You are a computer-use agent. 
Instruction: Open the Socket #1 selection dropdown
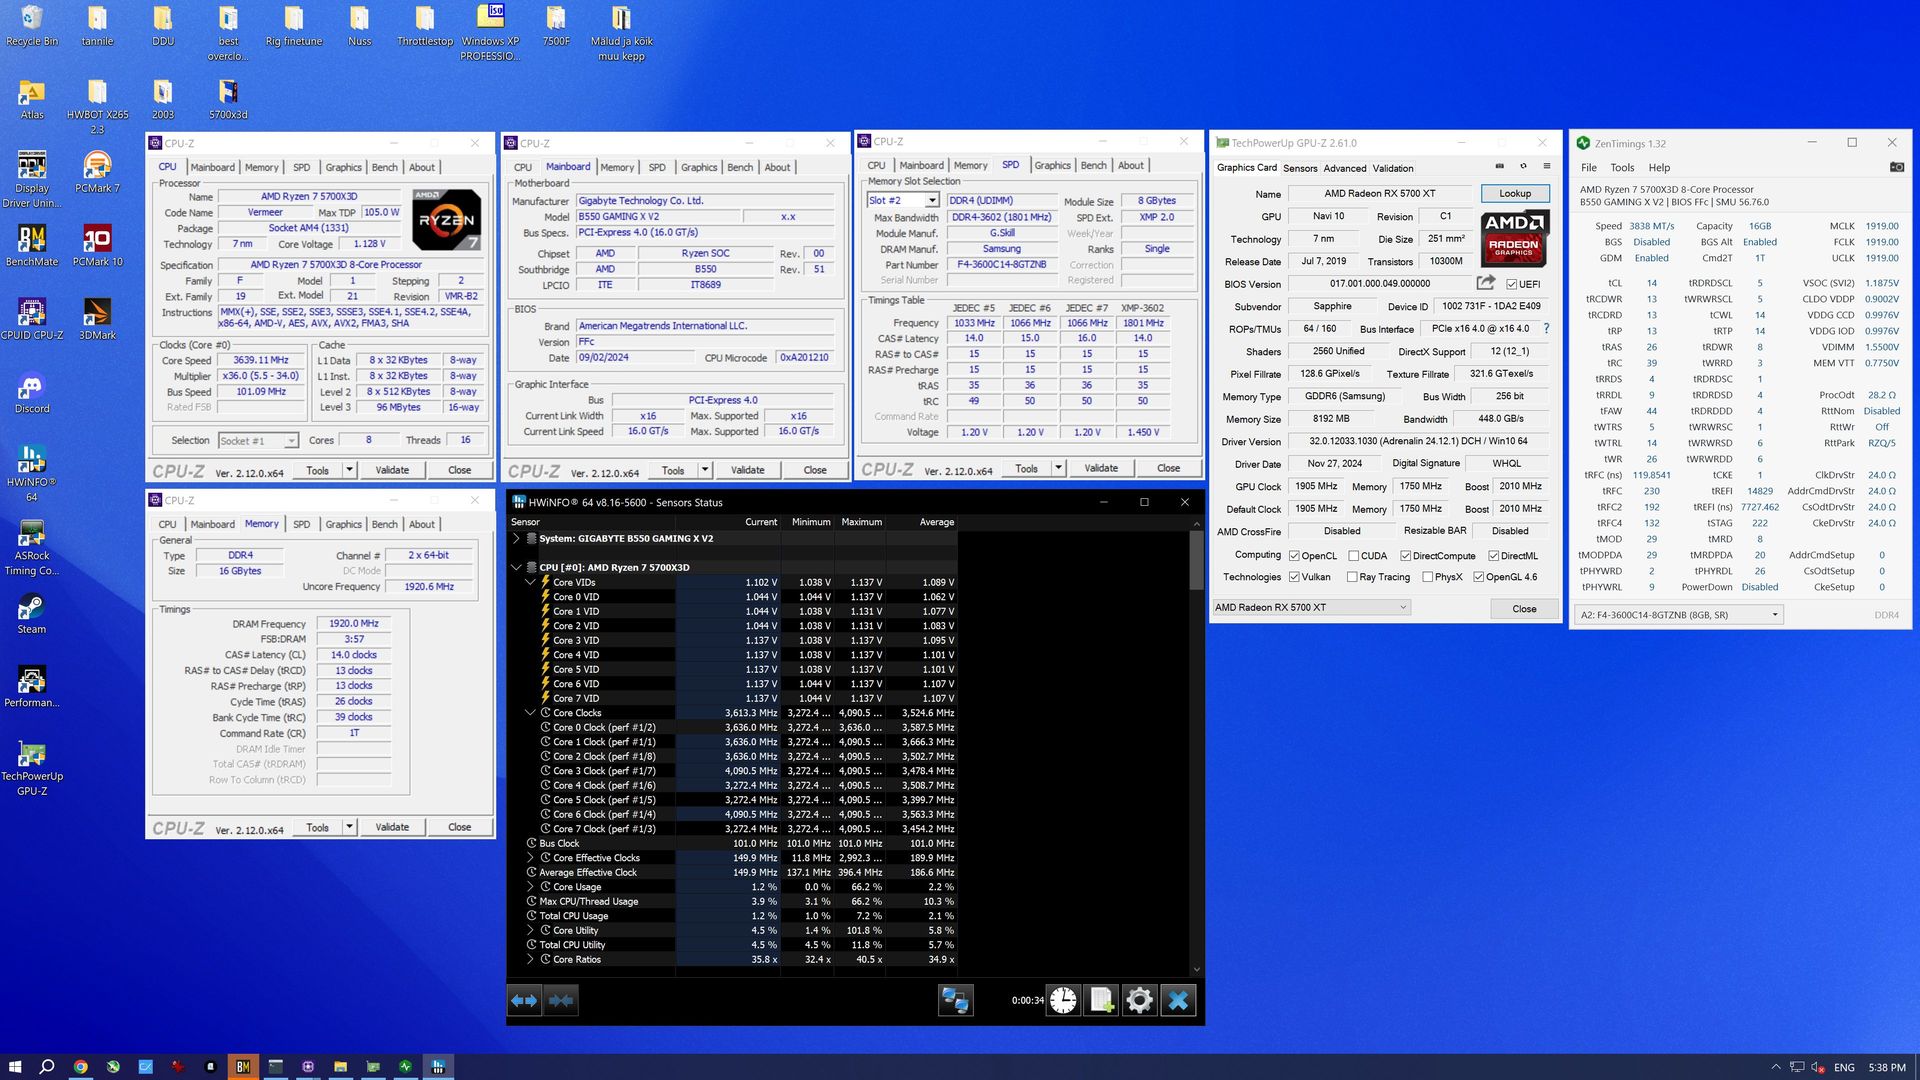click(258, 440)
